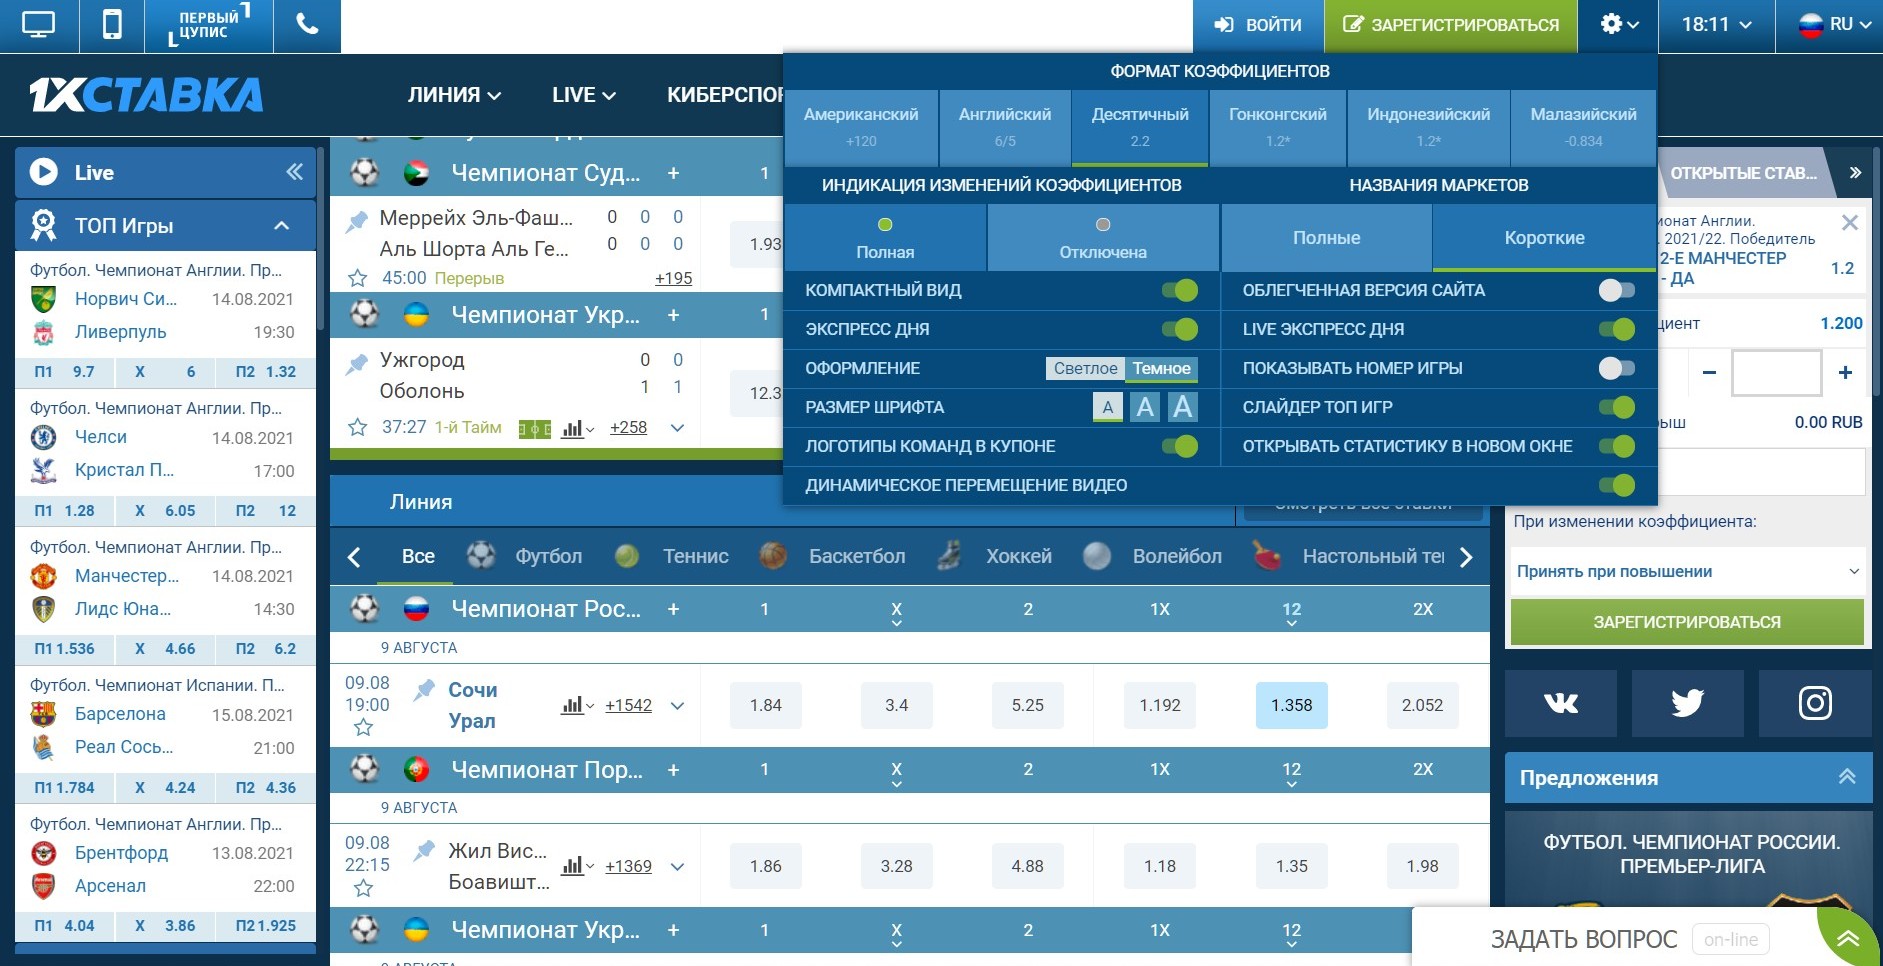Open the +1542 markets link
This screenshot has height=966, width=1883.
point(628,705)
